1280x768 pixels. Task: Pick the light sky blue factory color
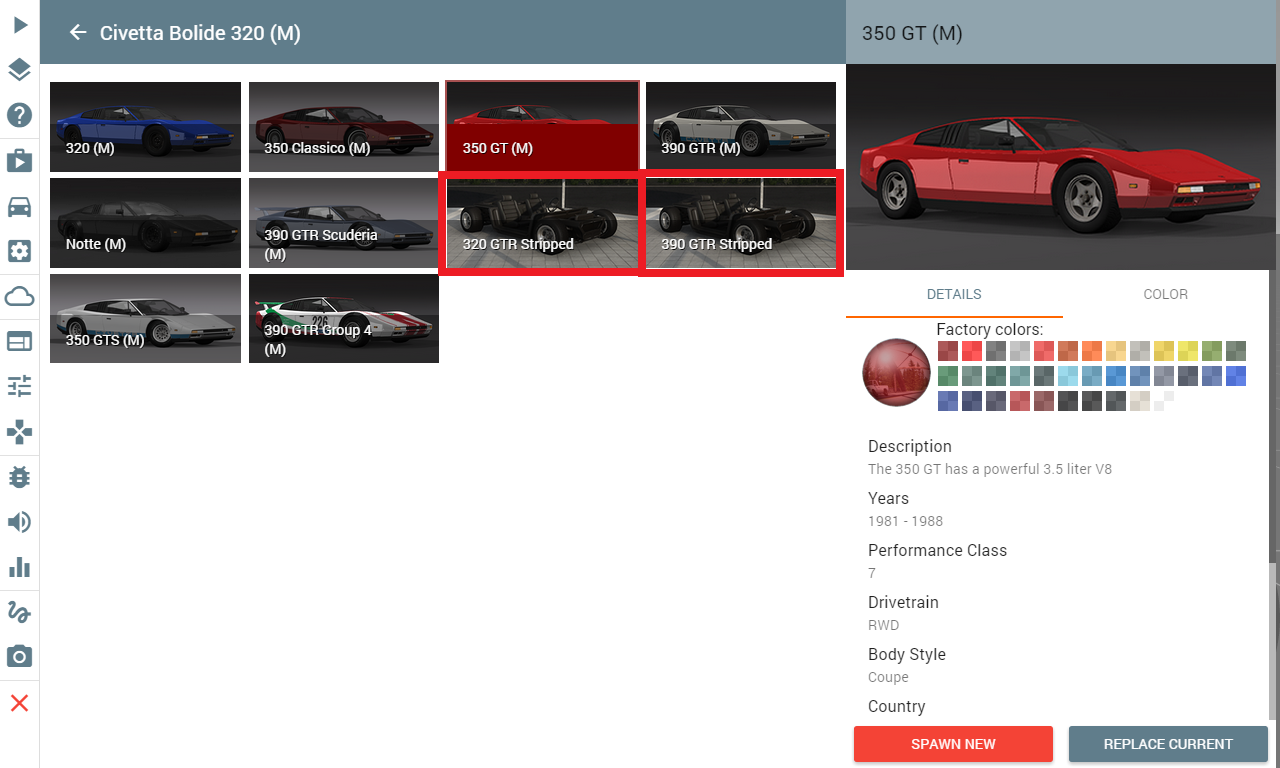(1068, 376)
